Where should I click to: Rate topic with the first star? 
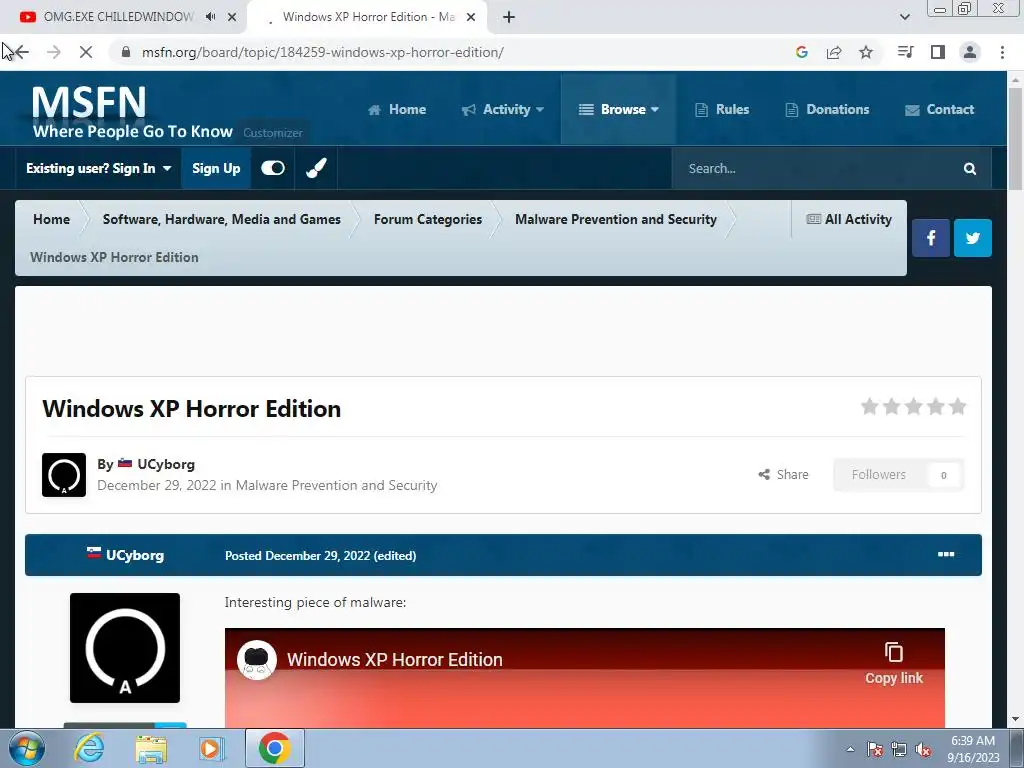point(869,407)
